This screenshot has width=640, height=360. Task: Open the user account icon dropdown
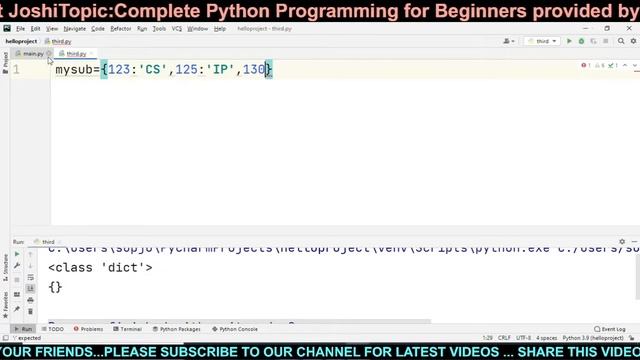509,41
